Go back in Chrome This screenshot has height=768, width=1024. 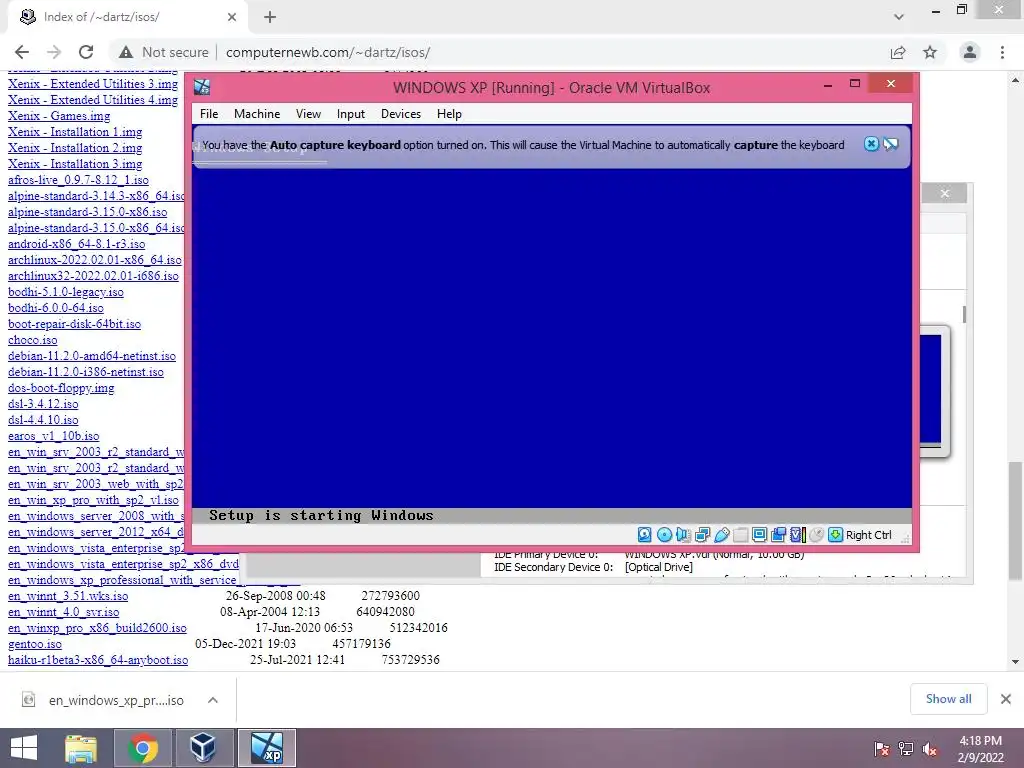click(x=22, y=52)
